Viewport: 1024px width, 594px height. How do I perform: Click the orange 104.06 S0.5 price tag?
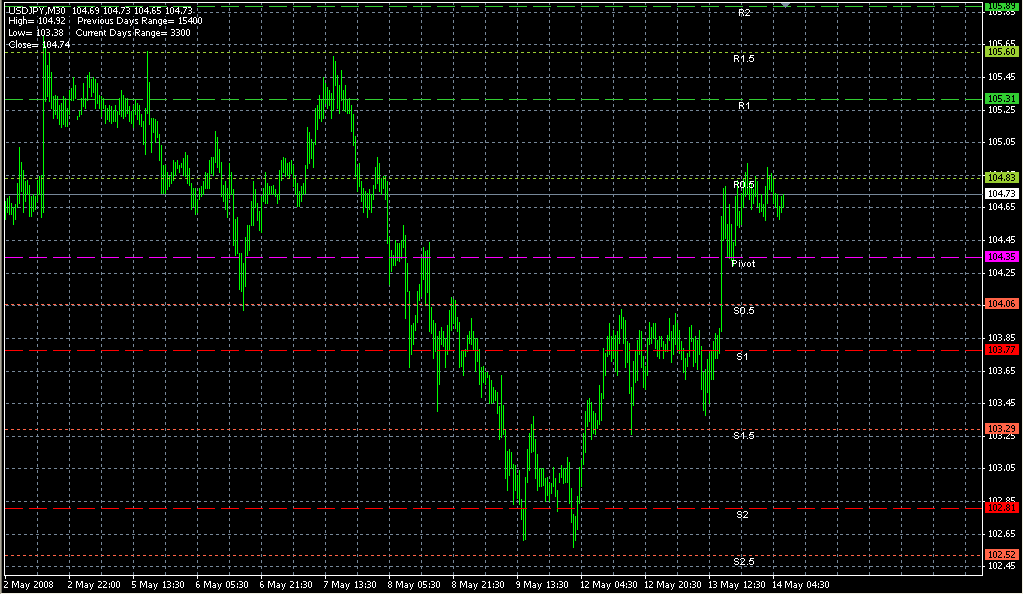tap(1002, 303)
